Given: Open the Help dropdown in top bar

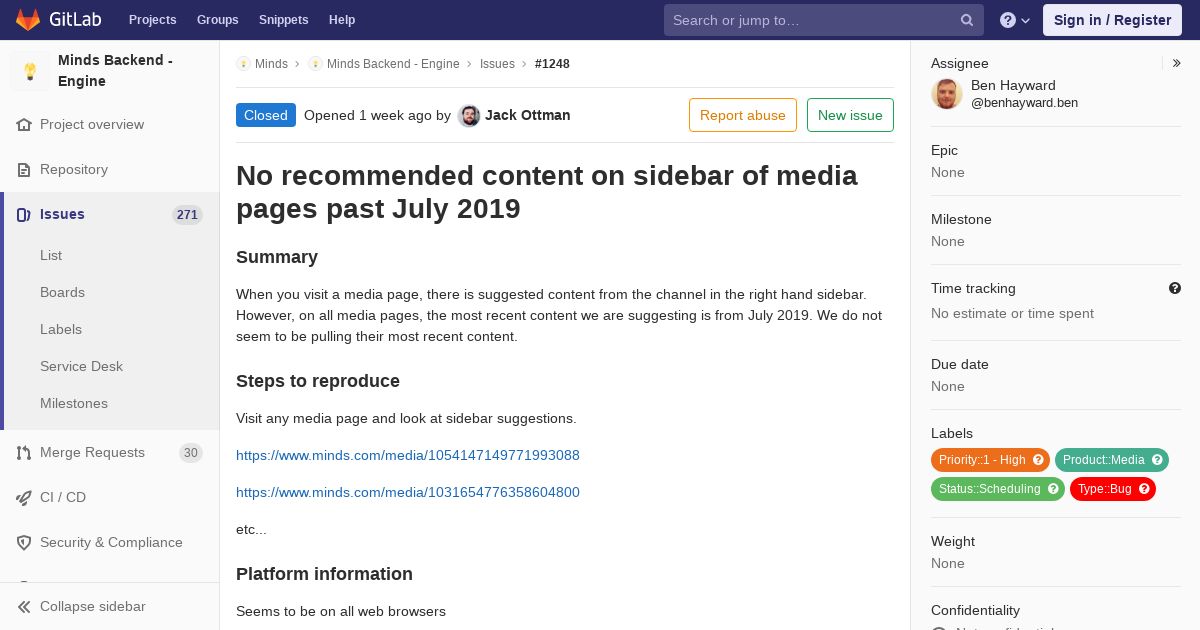Looking at the screenshot, I should coord(1015,20).
